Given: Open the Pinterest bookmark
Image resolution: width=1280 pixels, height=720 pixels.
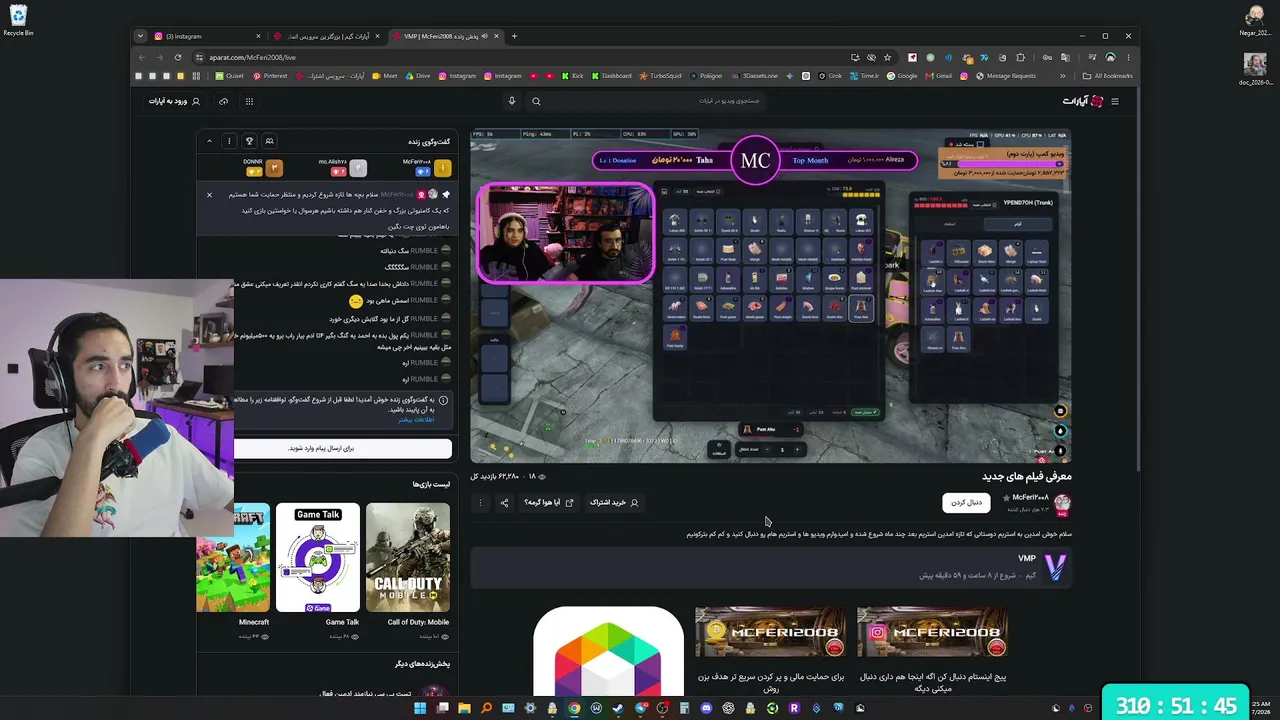Looking at the screenshot, I should click(x=270, y=76).
